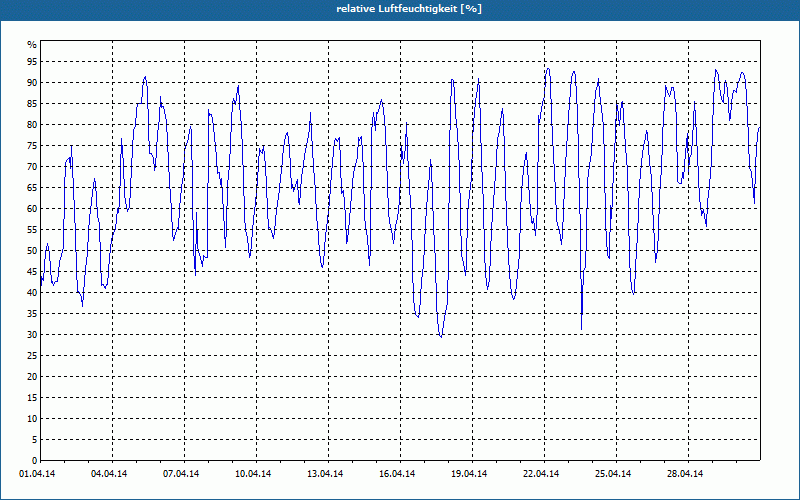Click the y-axis label 70
This screenshot has height=500, width=800.
click(x=32, y=167)
